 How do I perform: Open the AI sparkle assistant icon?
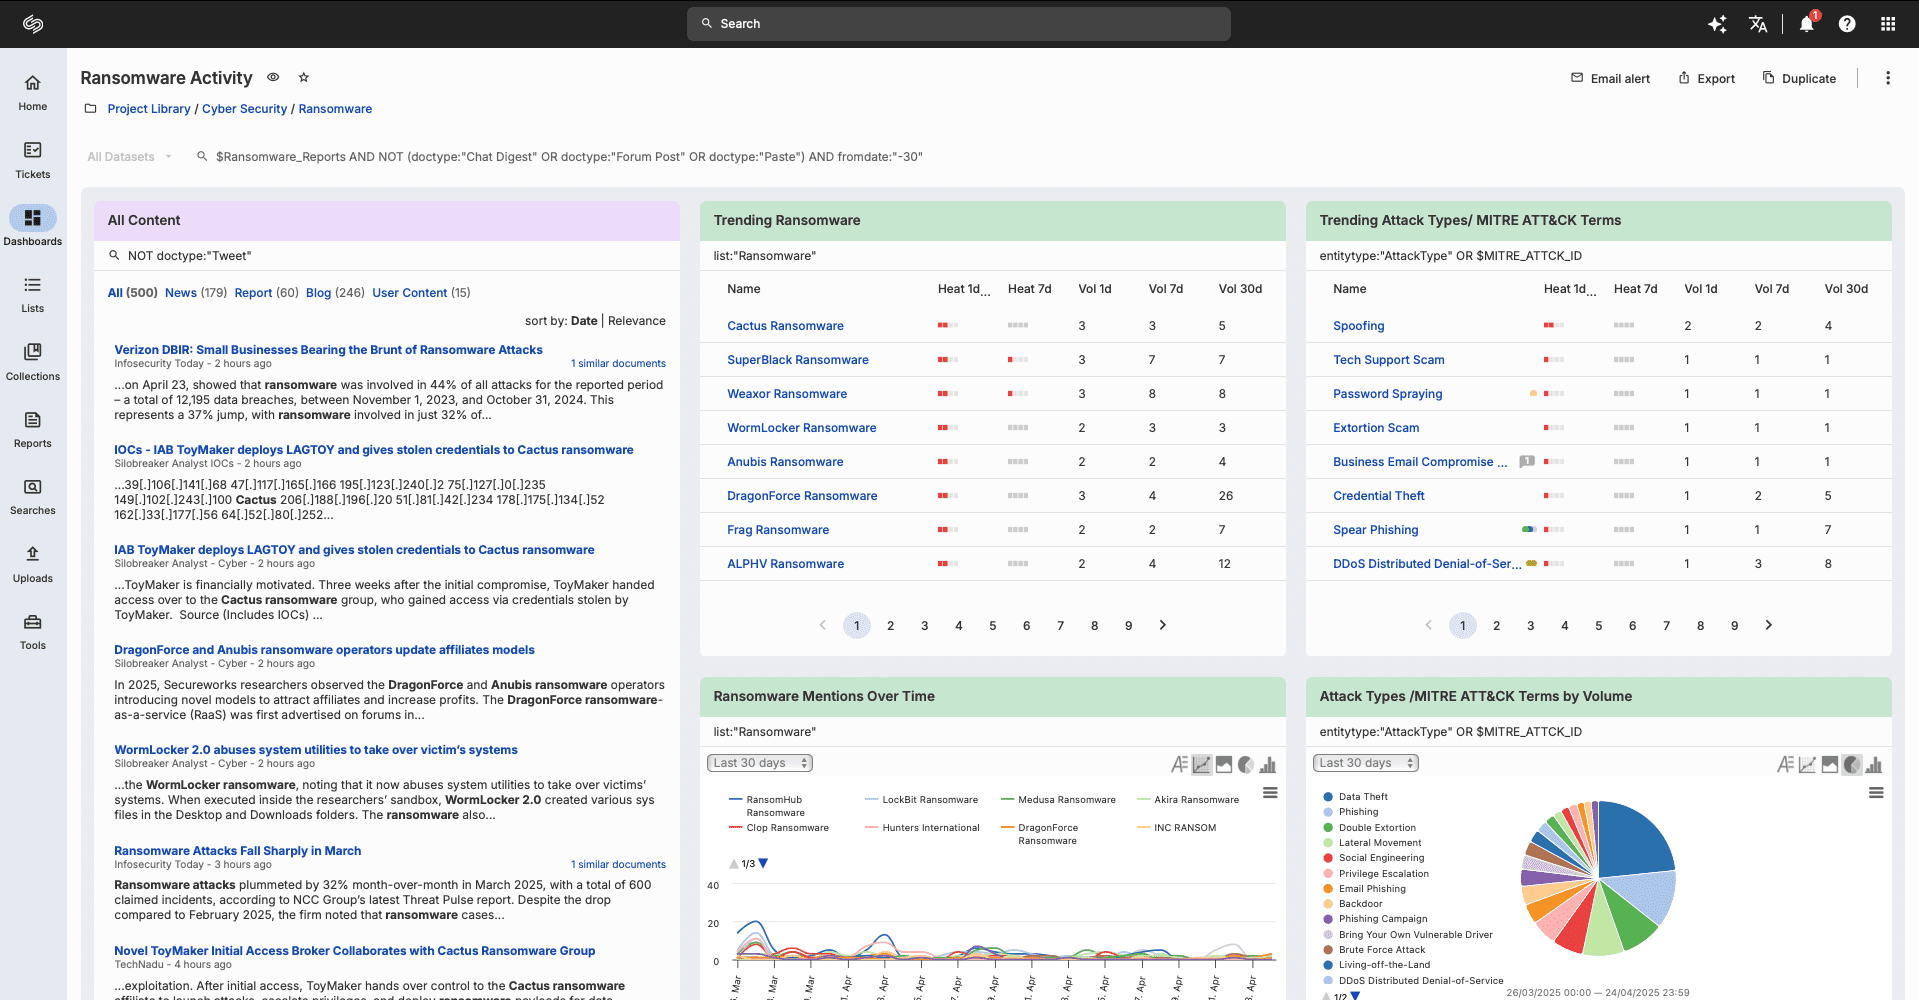pos(1717,24)
